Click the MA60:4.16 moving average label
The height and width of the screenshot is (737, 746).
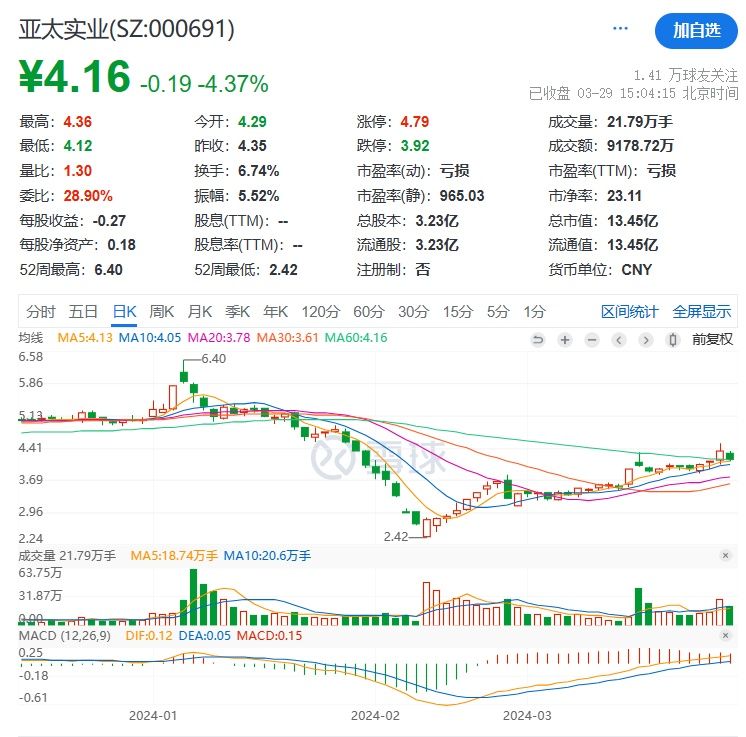tap(356, 338)
